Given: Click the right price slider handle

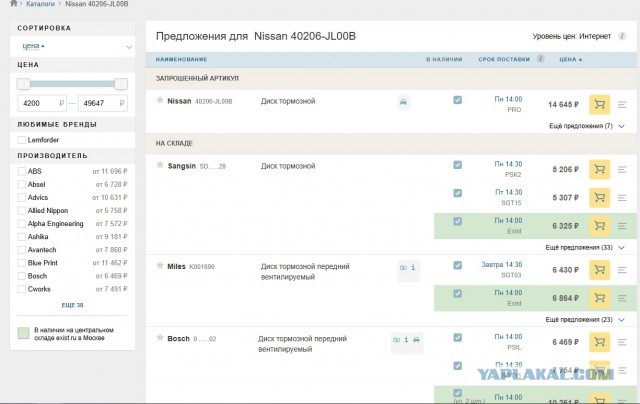Looking at the screenshot, I should (x=121, y=84).
